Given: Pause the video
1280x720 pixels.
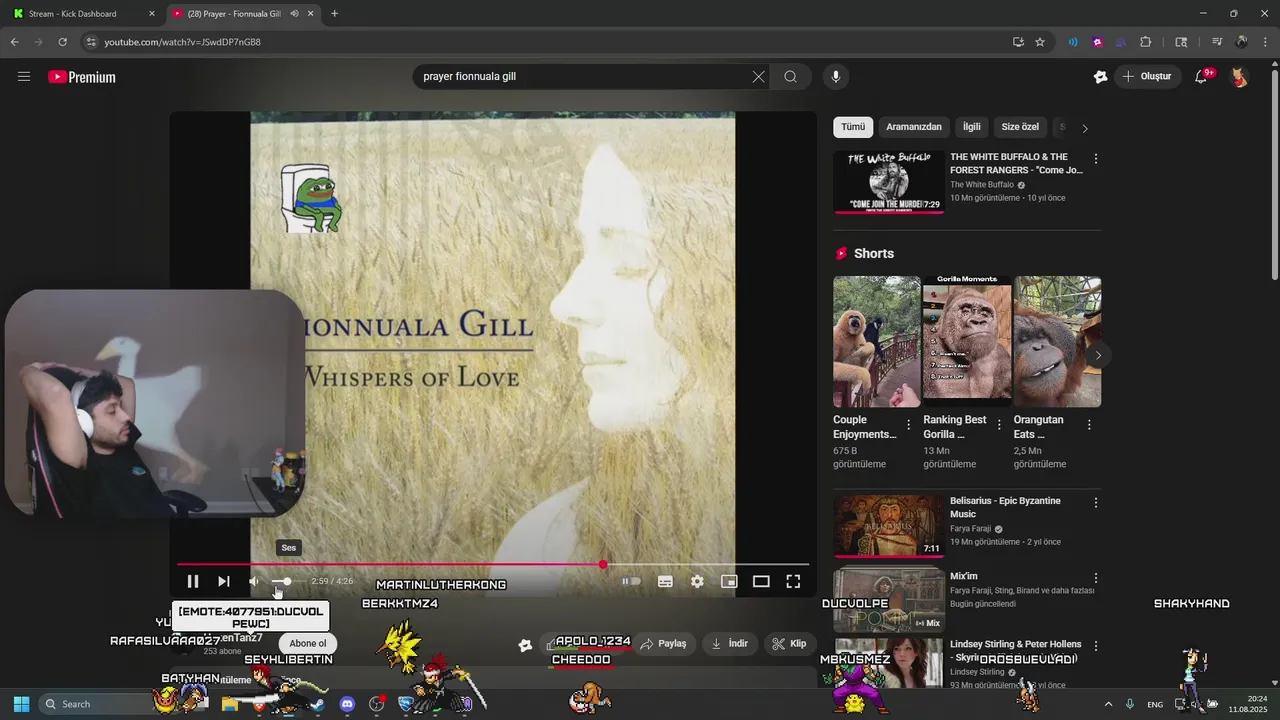Looking at the screenshot, I should coord(193,581).
